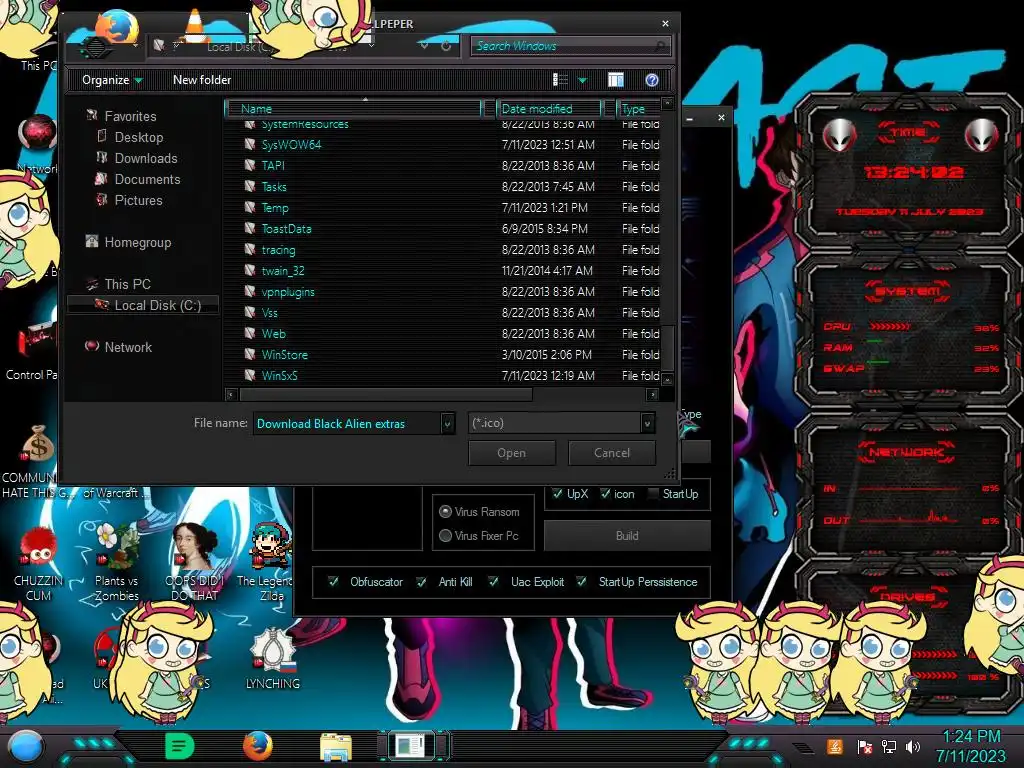The width and height of the screenshot is (1024, 768).
Task: Click the Action Center flag tray icon
Action: tap(865, 746)
